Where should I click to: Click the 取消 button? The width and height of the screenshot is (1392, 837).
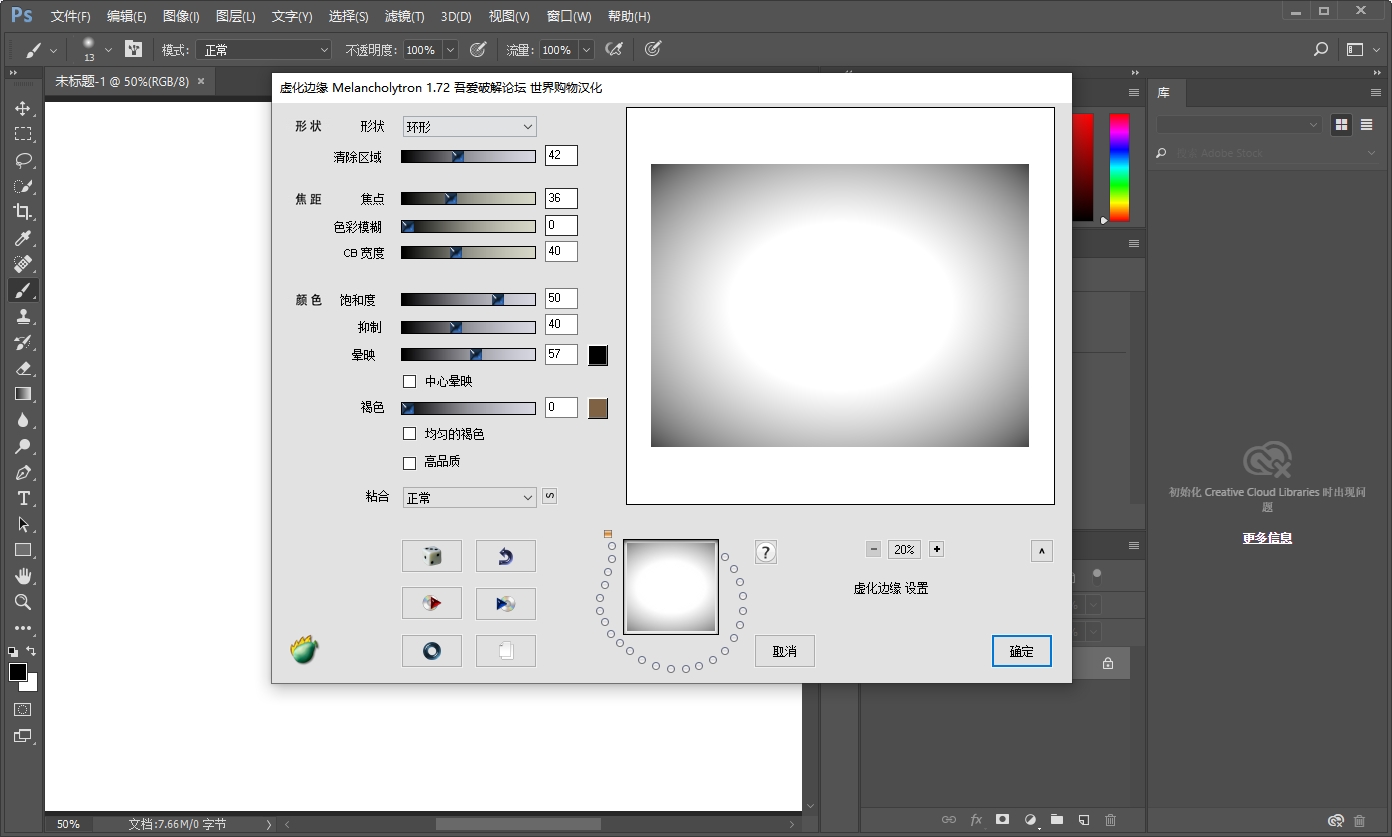pos(784,651)
